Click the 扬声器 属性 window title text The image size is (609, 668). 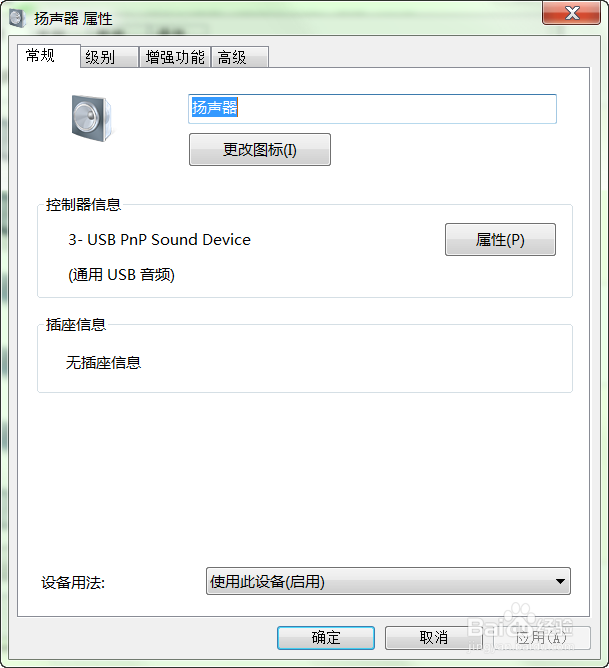pyautogui.click(x=73, y=19)
